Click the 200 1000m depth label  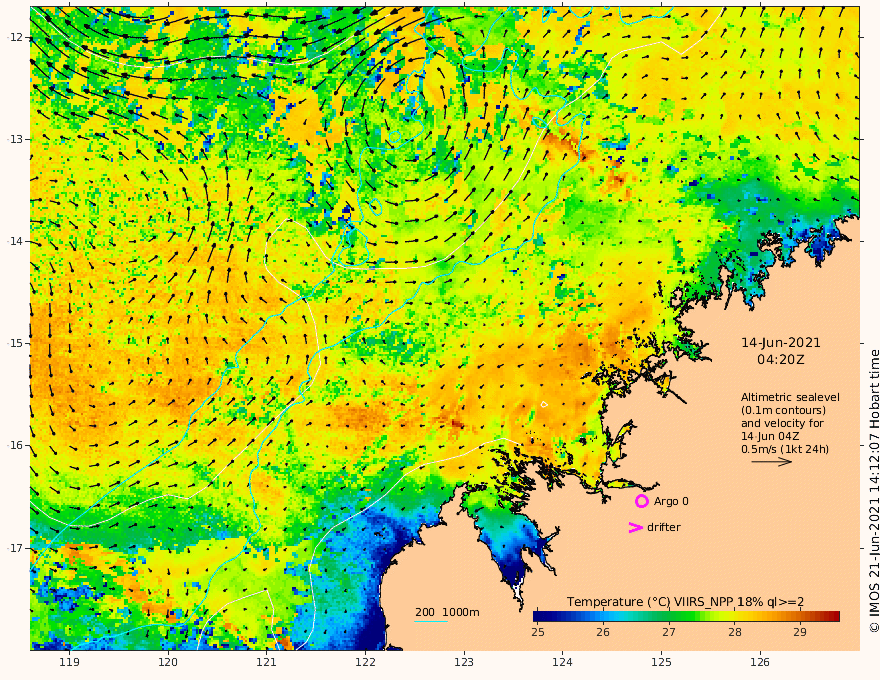pos(447,612)
